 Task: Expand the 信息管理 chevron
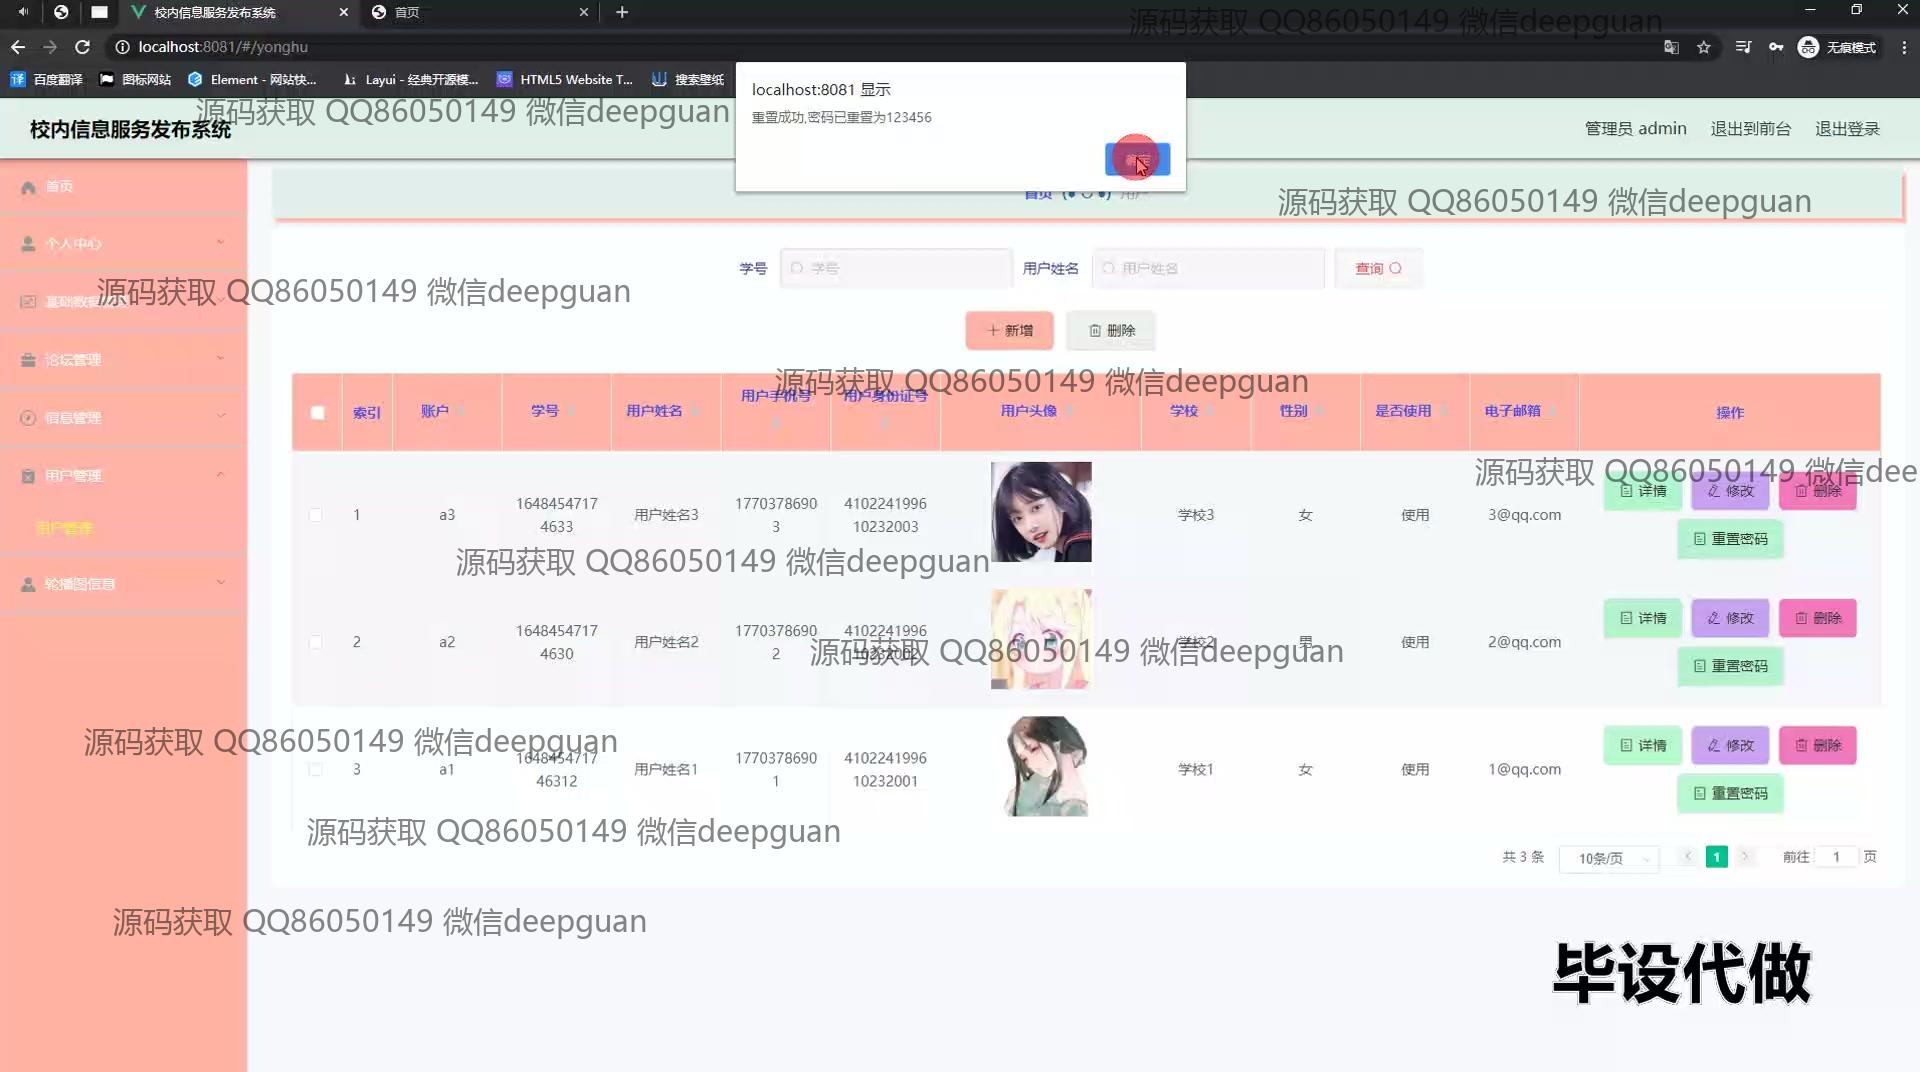pos(221,417)
